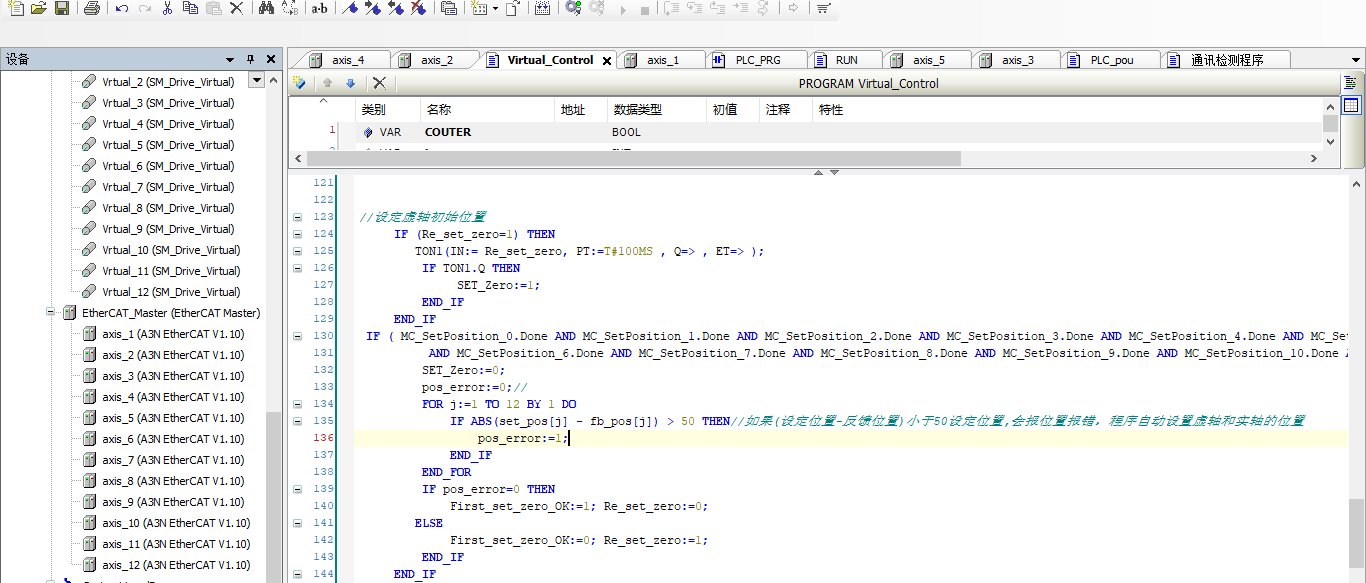This screenshot has height=583, width=1366.
Task: Select axis_6 (A3N EtherCAT V1.10) node
Action: point(172,439)
